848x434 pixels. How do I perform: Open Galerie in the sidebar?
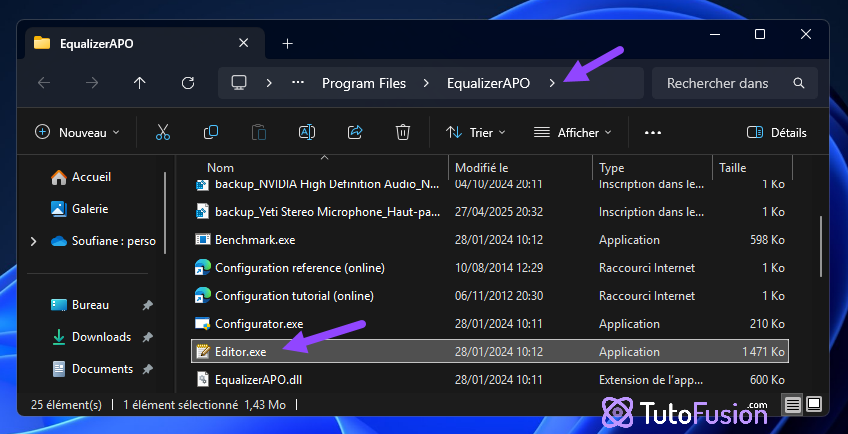[80, 208]
